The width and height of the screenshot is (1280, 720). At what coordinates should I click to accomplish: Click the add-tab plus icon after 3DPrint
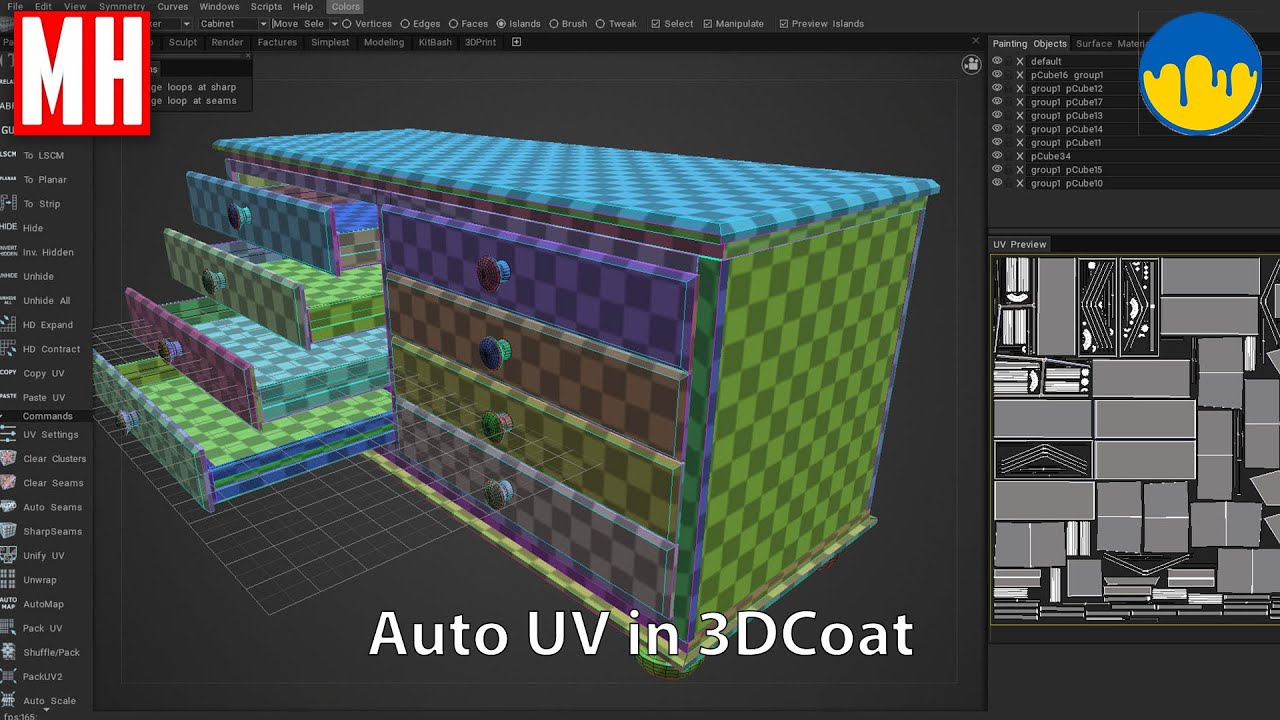tap(517, 42)
